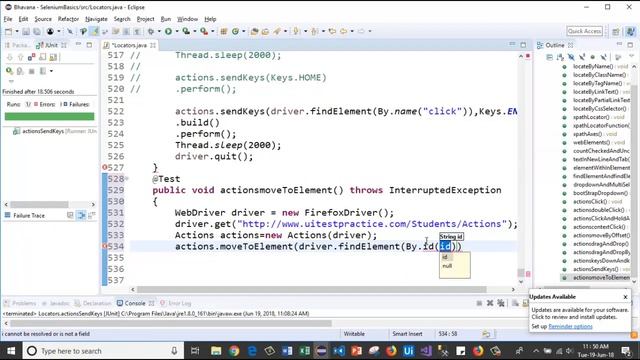Viewport: 640px width, 360px height.
Task: Click the New file toolbar icon
Action: pos(8,31)
